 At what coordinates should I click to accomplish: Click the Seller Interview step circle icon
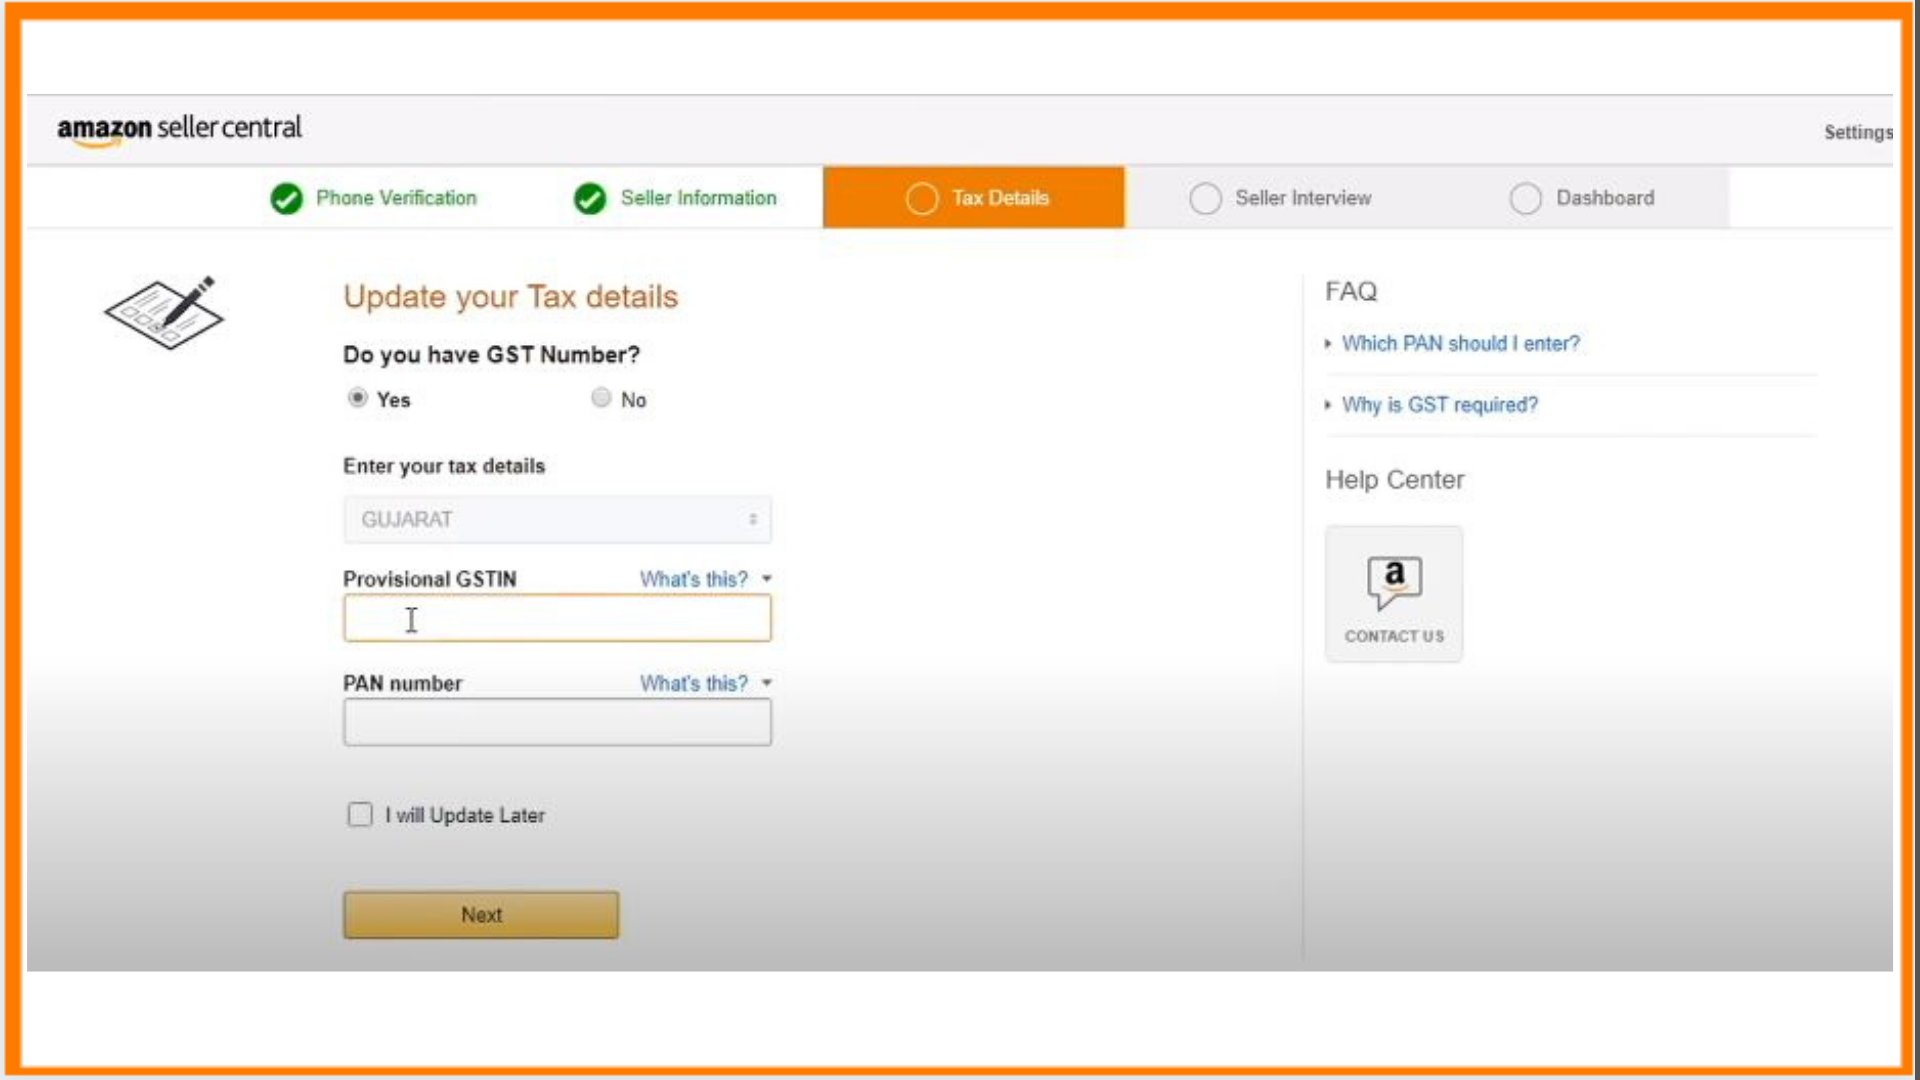1203,198
